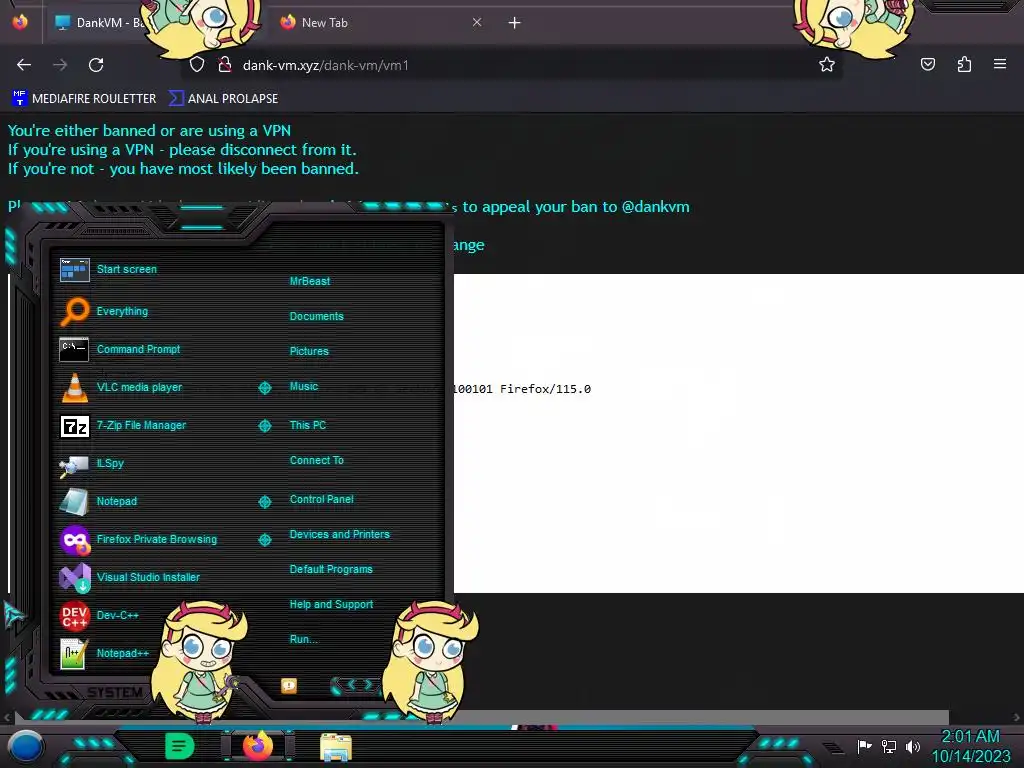Open Notepad++ editor
This screenshot has width=1024, height=768.
104,653
